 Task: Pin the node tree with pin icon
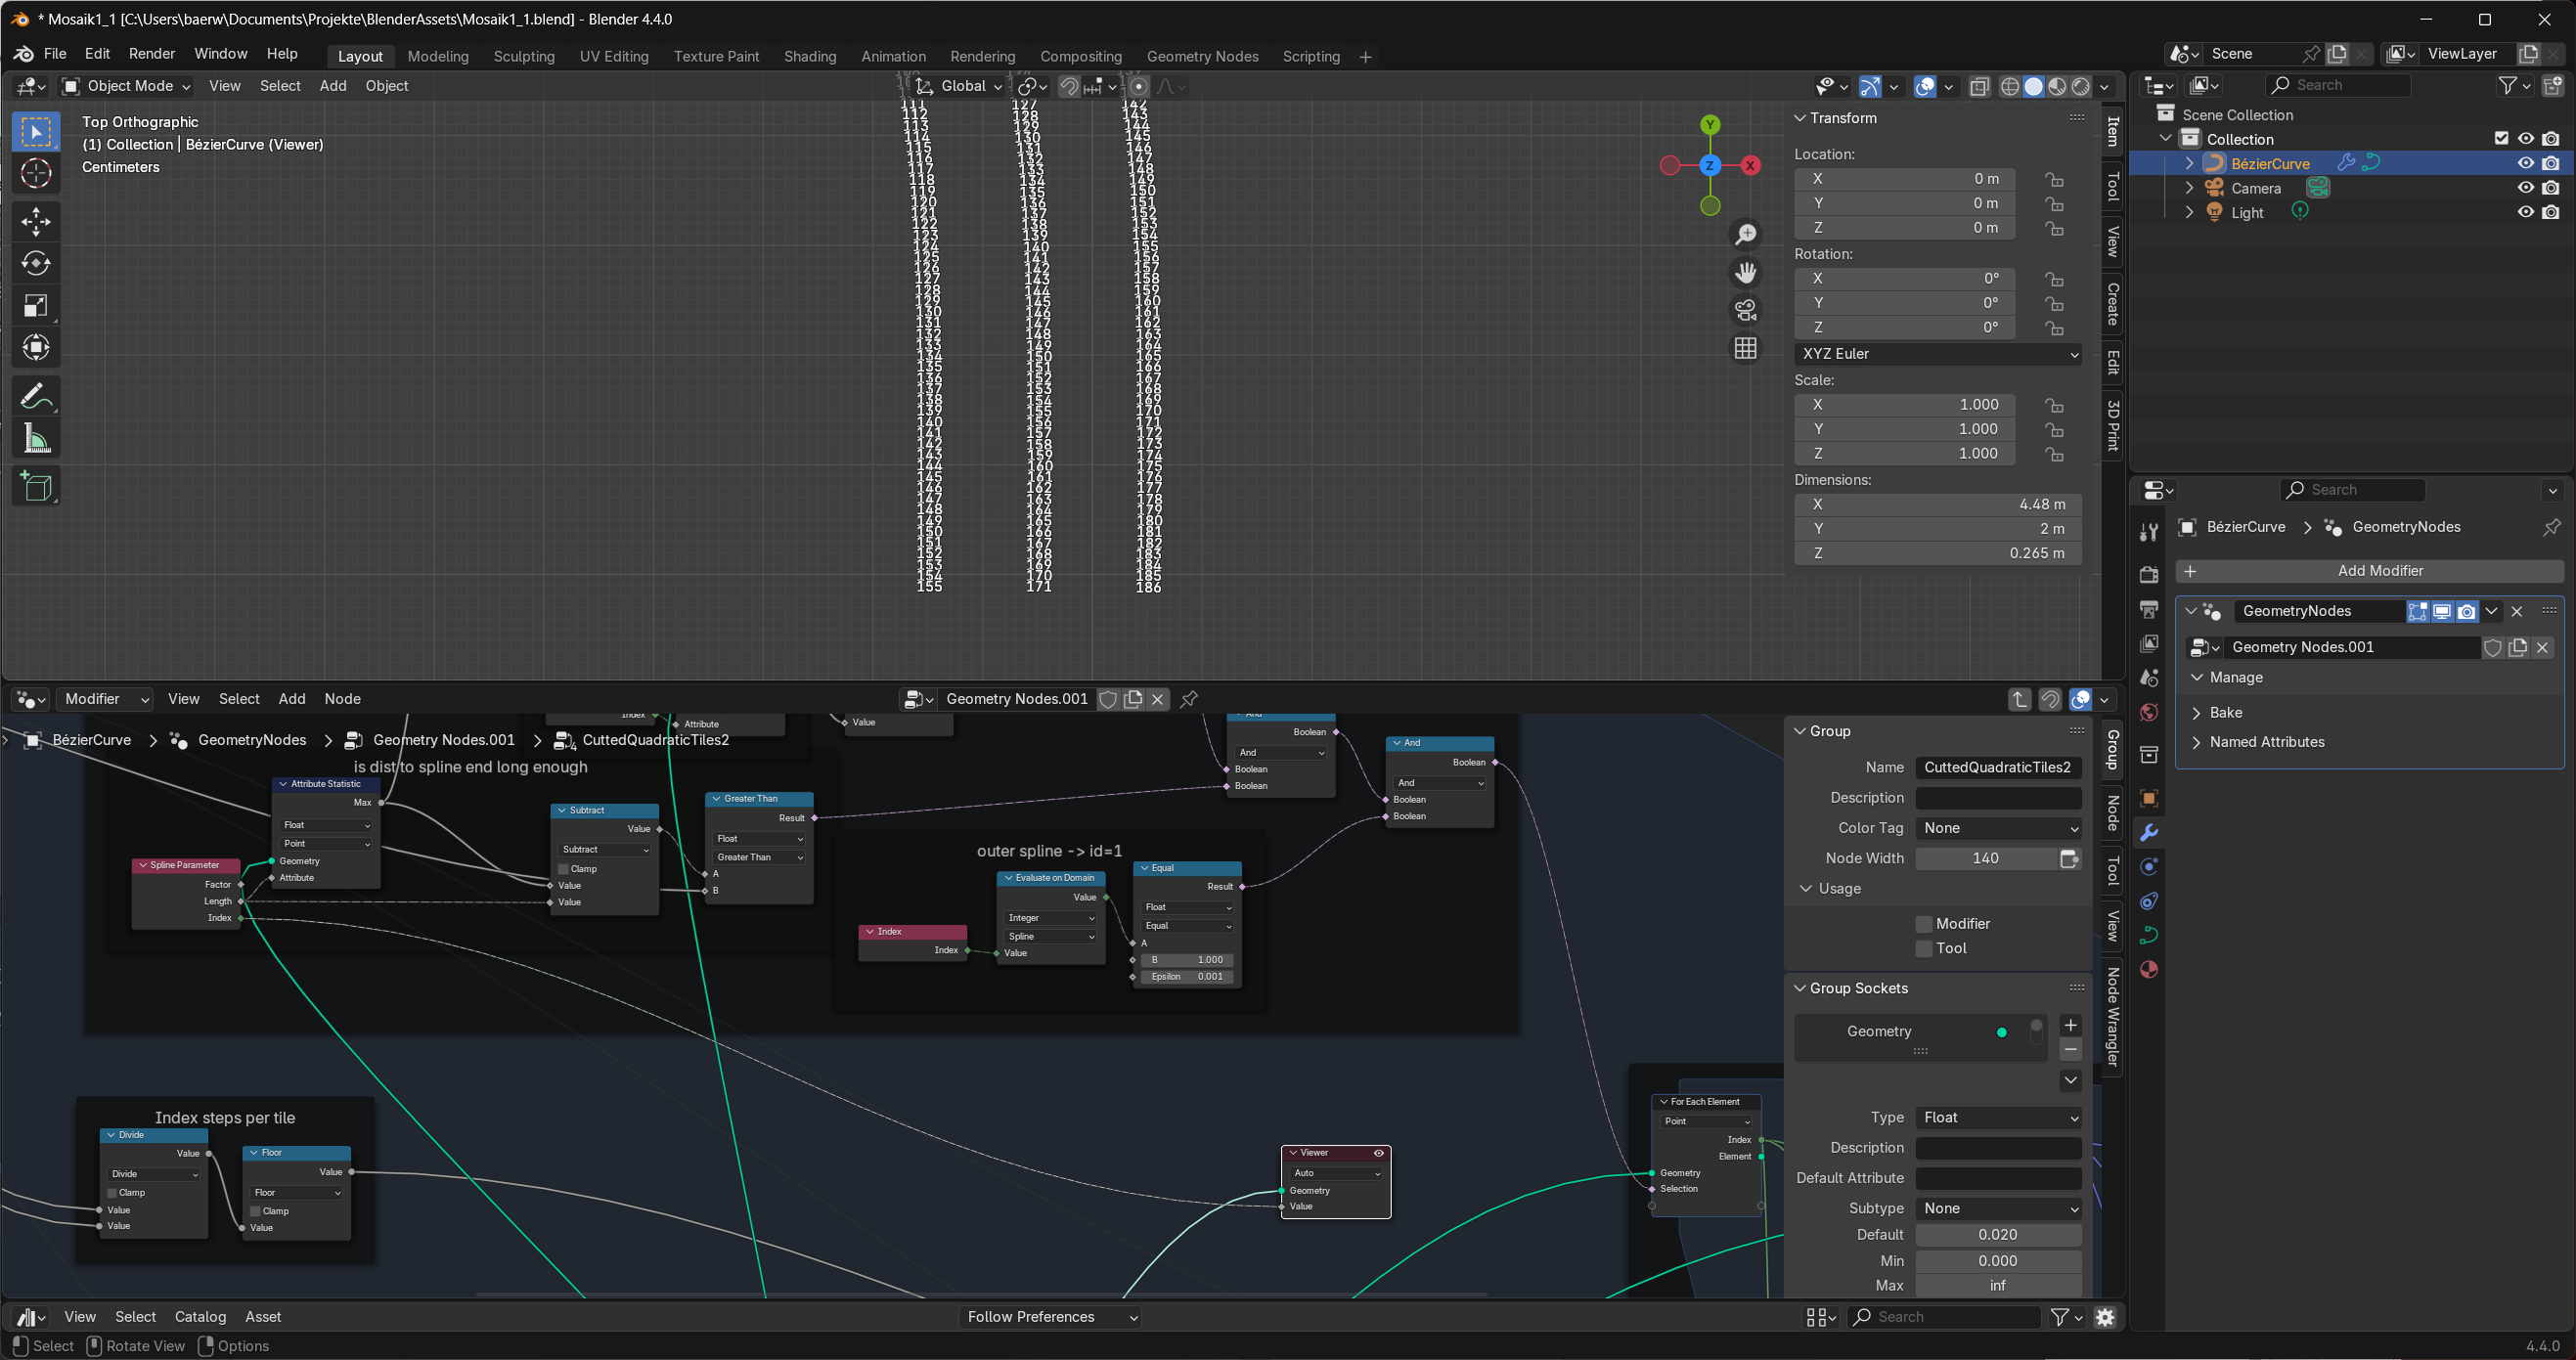1189,699
